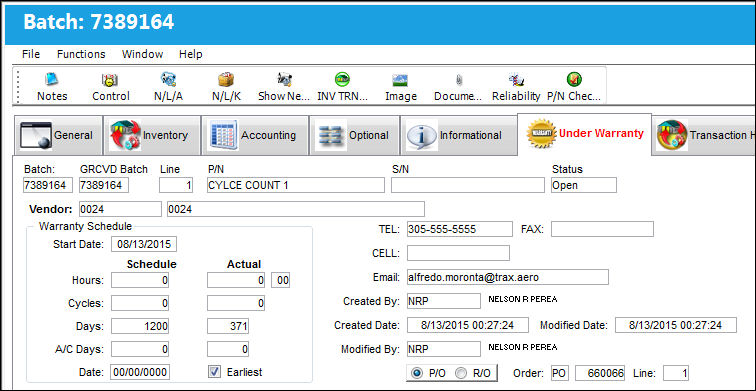Click NELSON R PEREA beside Modified By
This screenshot has height=391, width=756.
523,347
